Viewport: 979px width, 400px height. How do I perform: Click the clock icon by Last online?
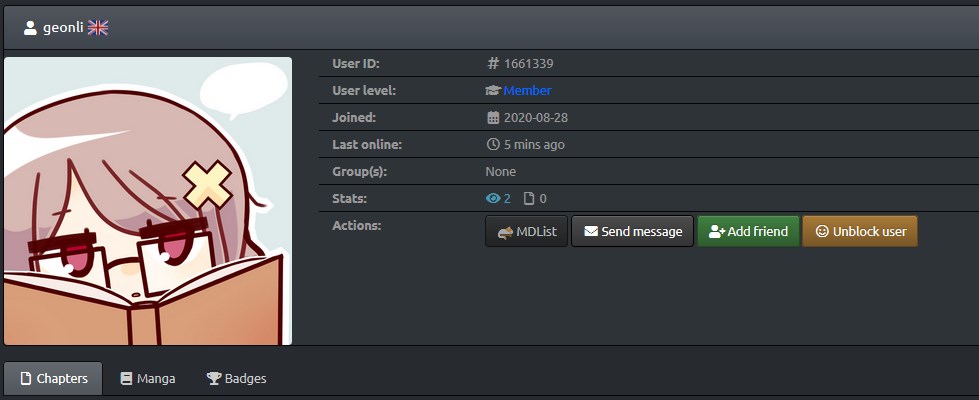coord(493,145)
